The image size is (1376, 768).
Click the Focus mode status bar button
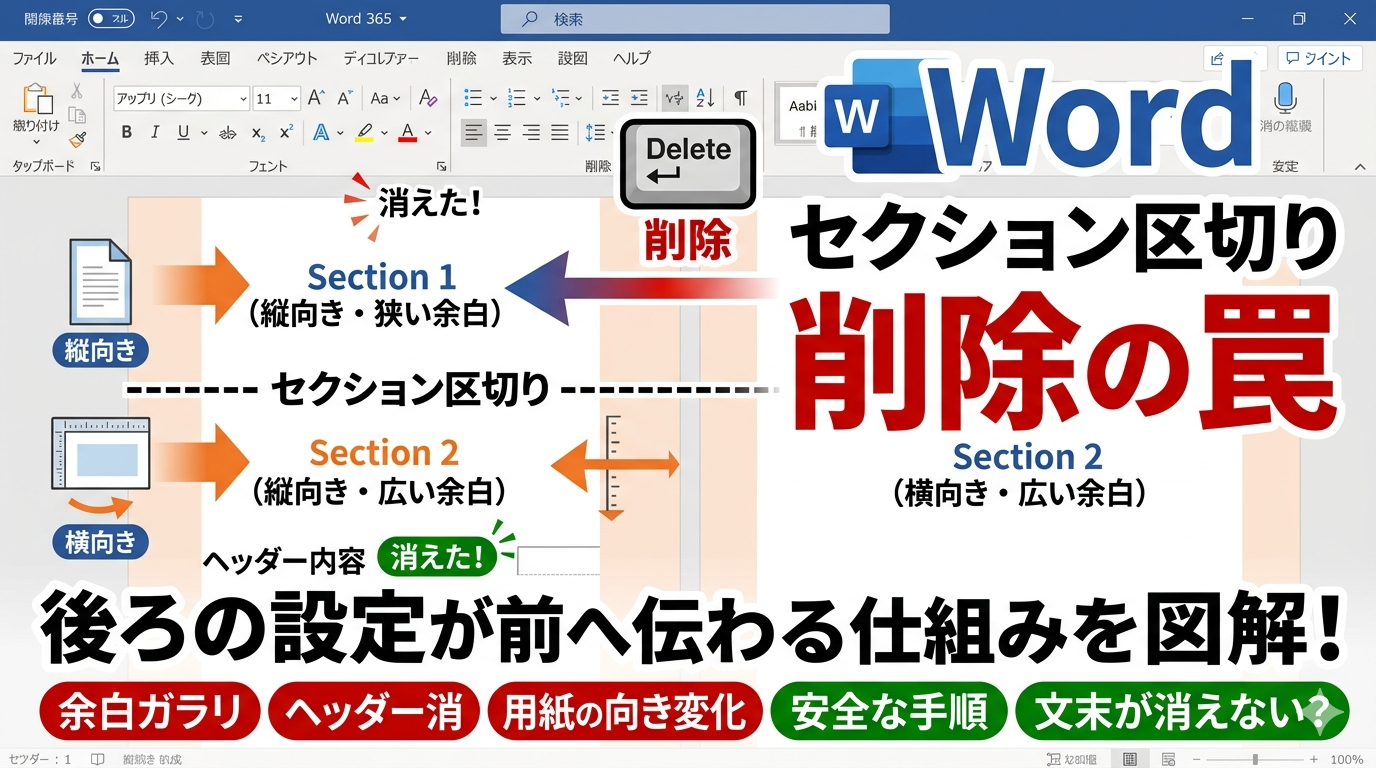click(1070, 759)
